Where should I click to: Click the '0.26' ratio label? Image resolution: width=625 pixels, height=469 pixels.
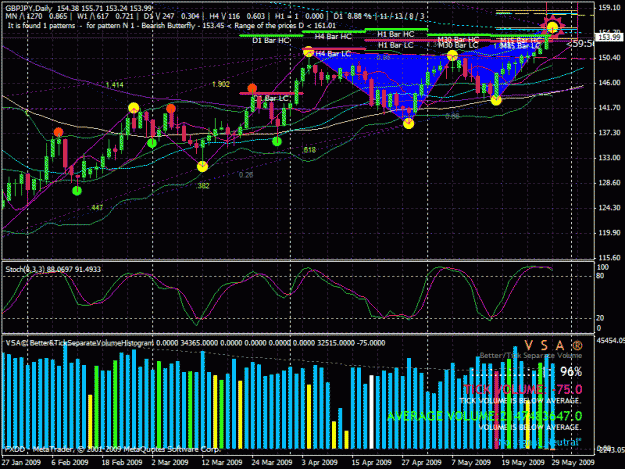(246, 175)
